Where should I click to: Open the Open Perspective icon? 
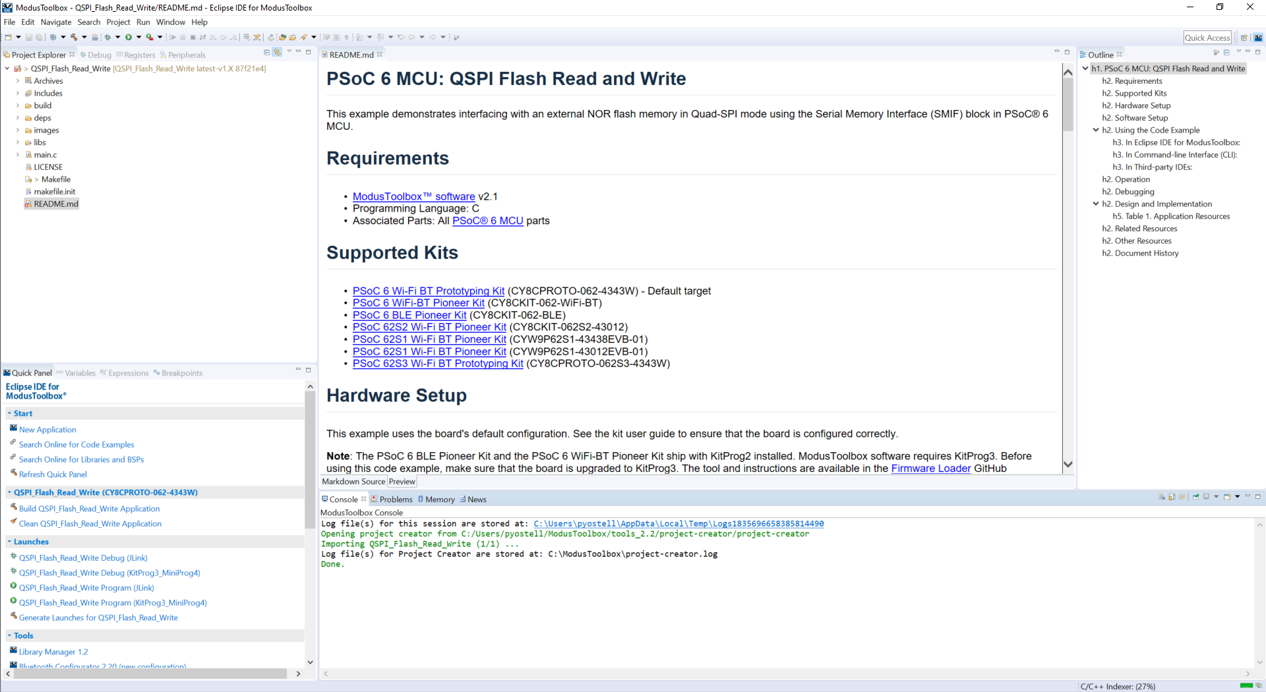click(x=1244, y=38)
